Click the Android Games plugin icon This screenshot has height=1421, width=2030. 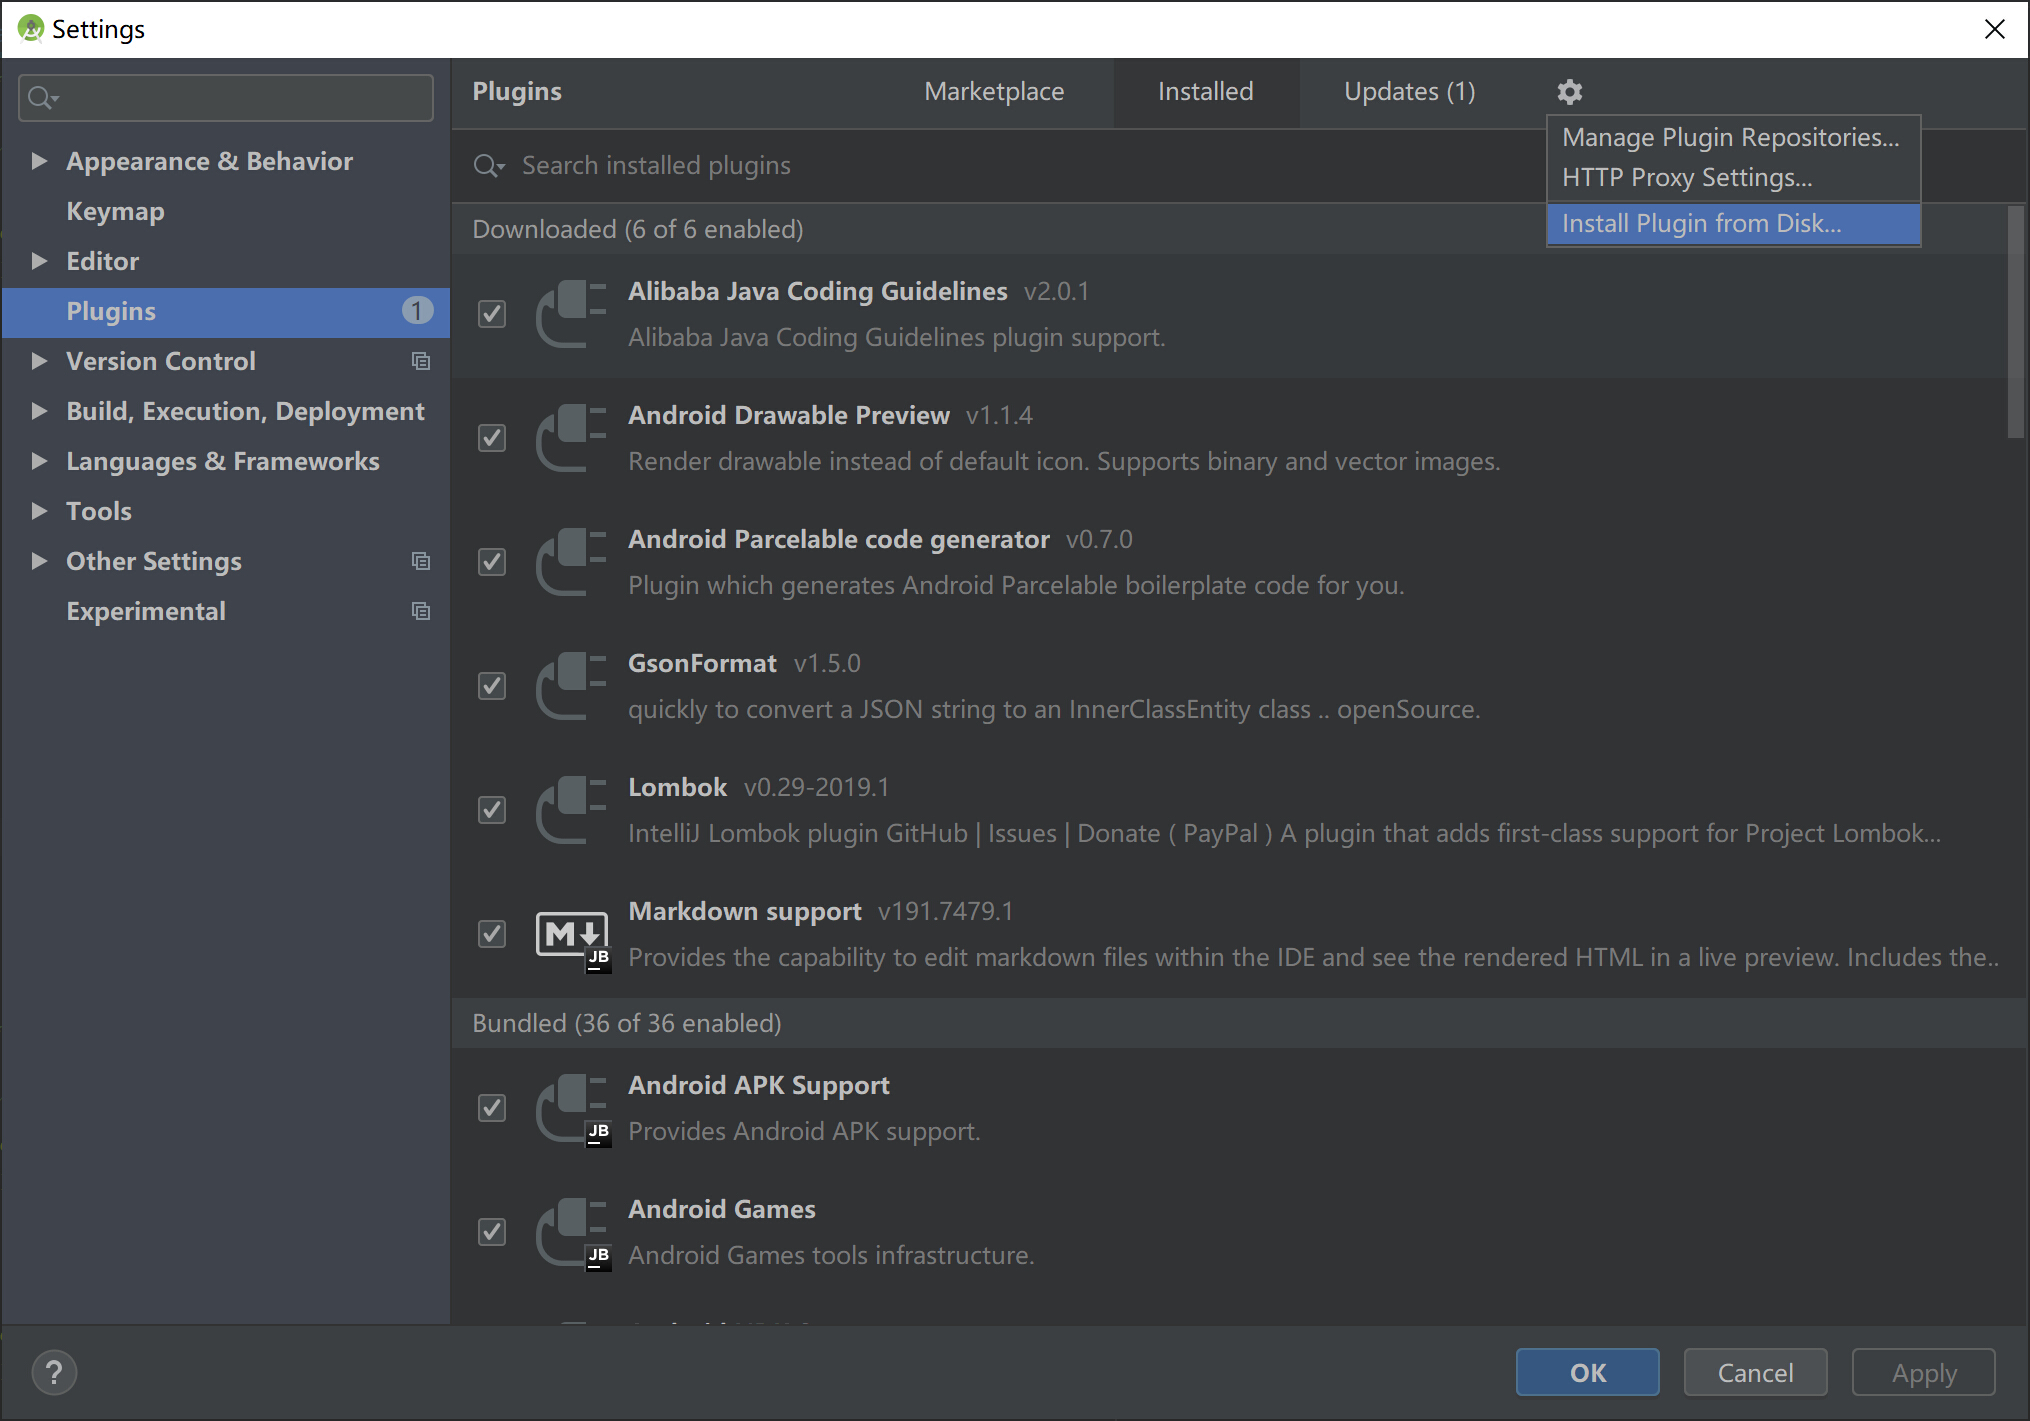tap(573, 1234)
